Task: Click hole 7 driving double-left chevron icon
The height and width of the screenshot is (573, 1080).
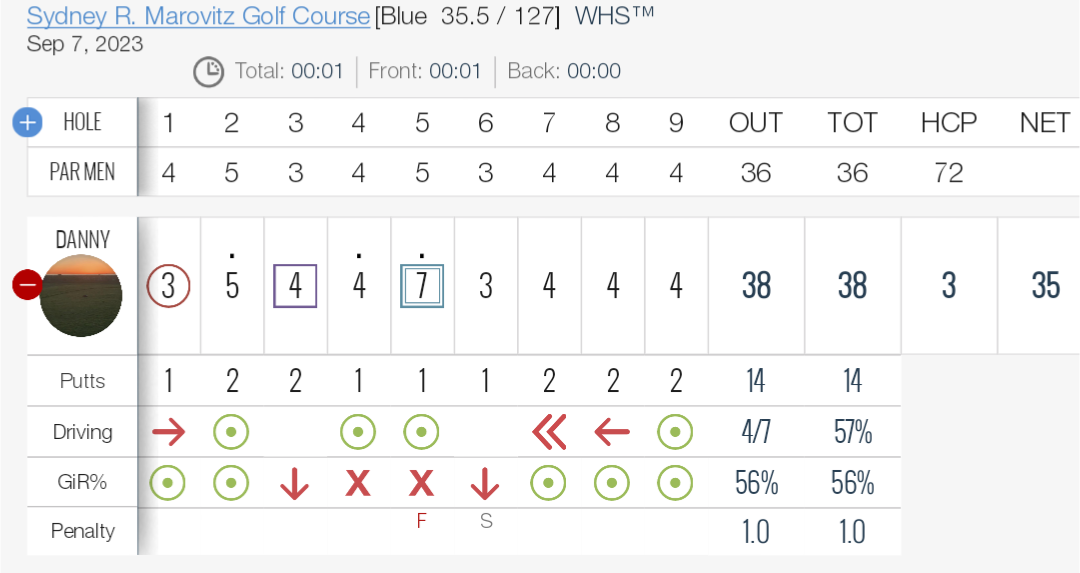Action: click(x=550, y=433)
